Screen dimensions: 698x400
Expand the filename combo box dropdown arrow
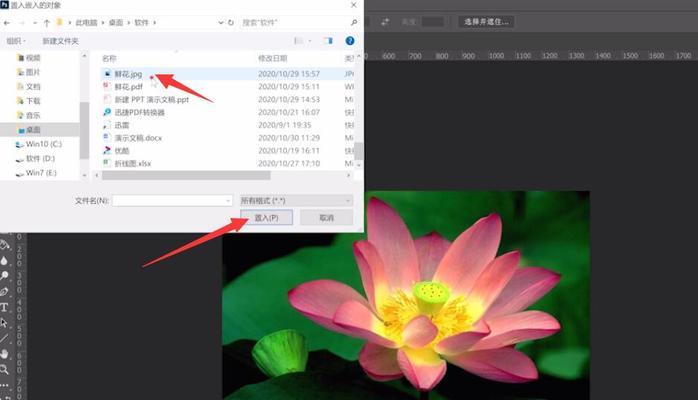click(228, 201)
